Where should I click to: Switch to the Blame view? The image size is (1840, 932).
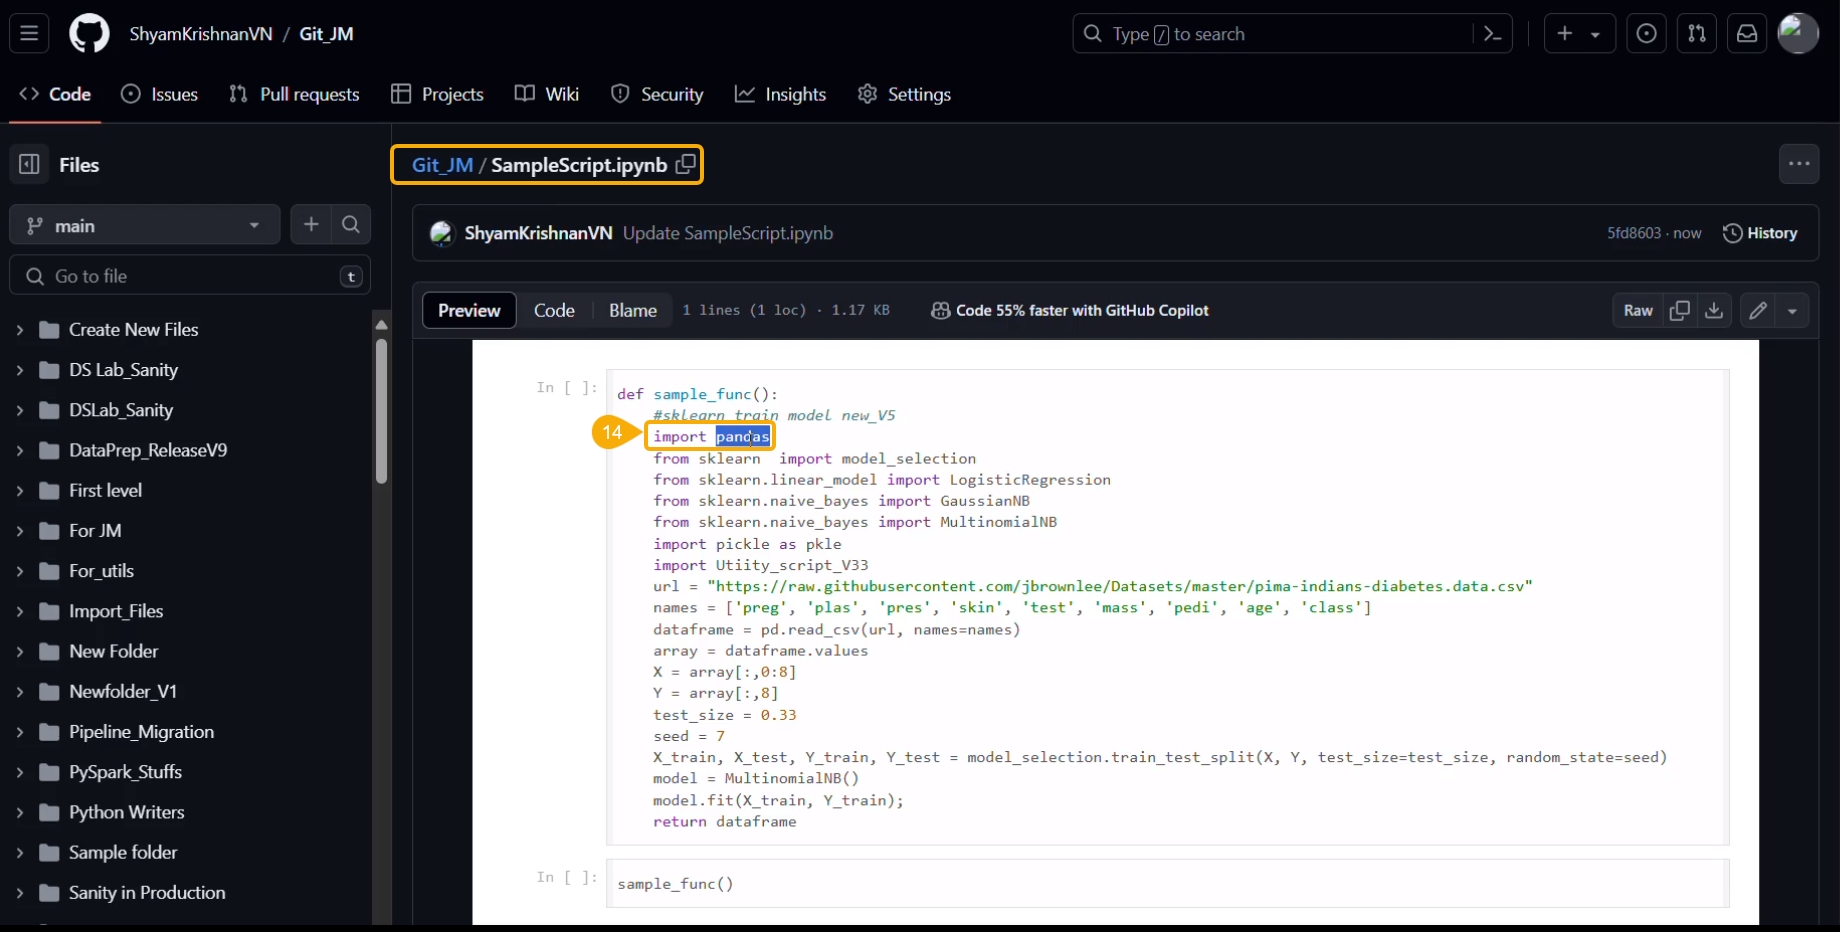click(x=632, y=311)
